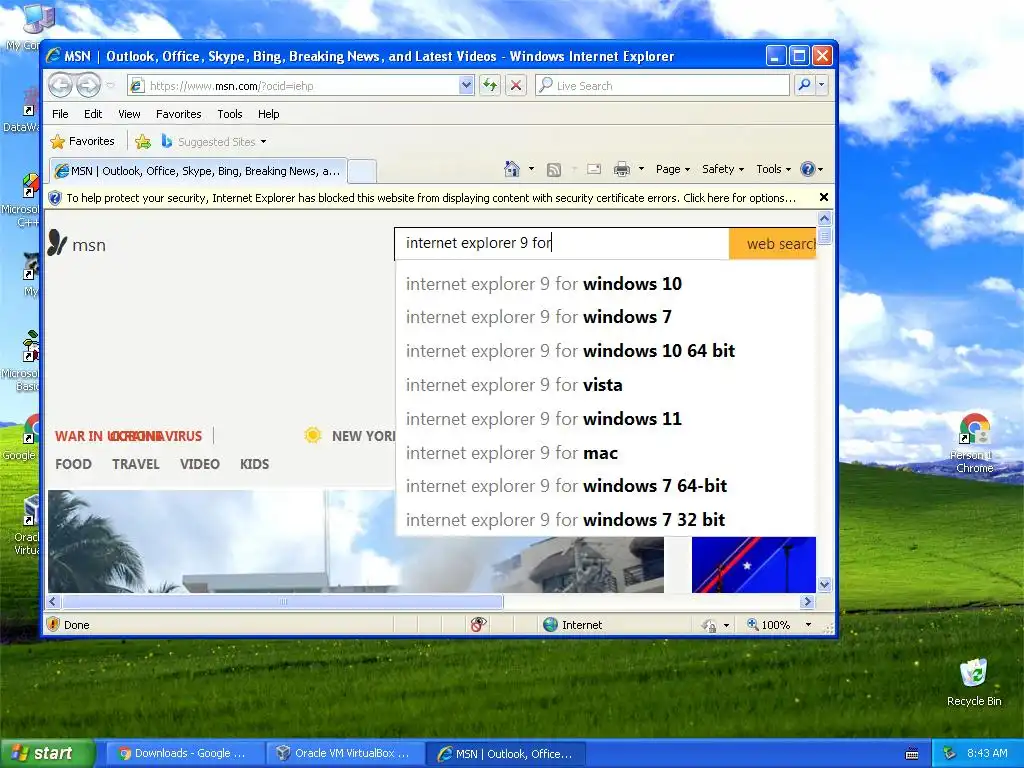Click the web search button
The height and width of the screenshot is (768, 1024).
772,244
